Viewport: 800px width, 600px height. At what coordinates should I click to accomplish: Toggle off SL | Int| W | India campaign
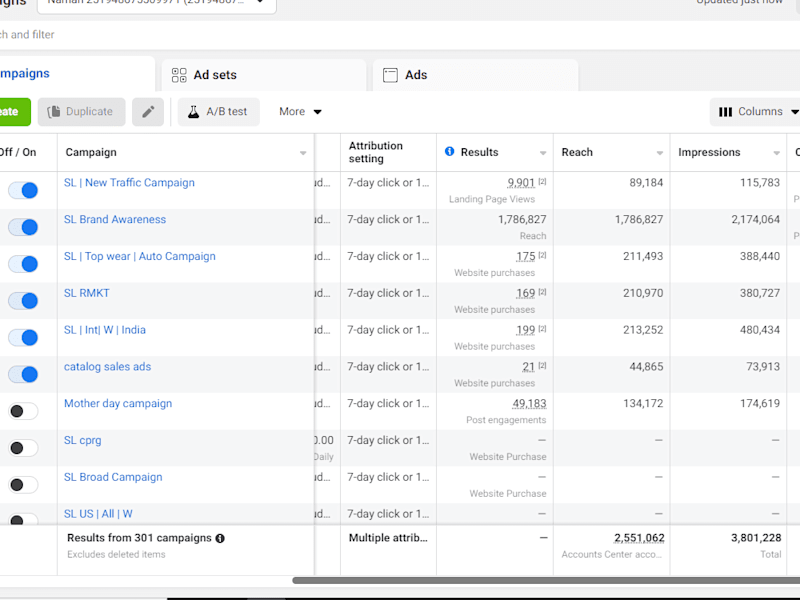[x=23, y=337]
